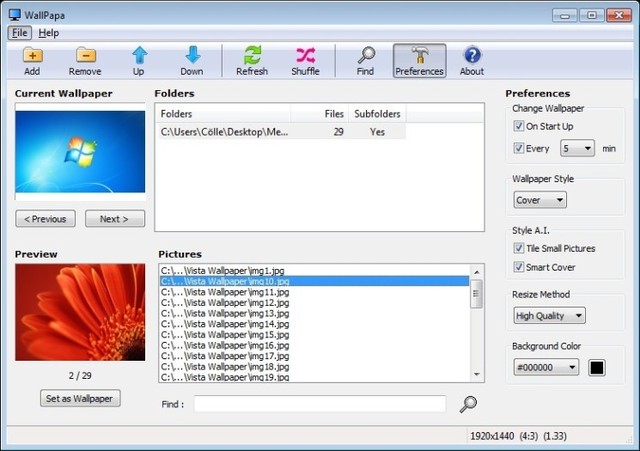Click the magnifier icon beside Find field
640x451 pixels.
click(x=468, y=404)
